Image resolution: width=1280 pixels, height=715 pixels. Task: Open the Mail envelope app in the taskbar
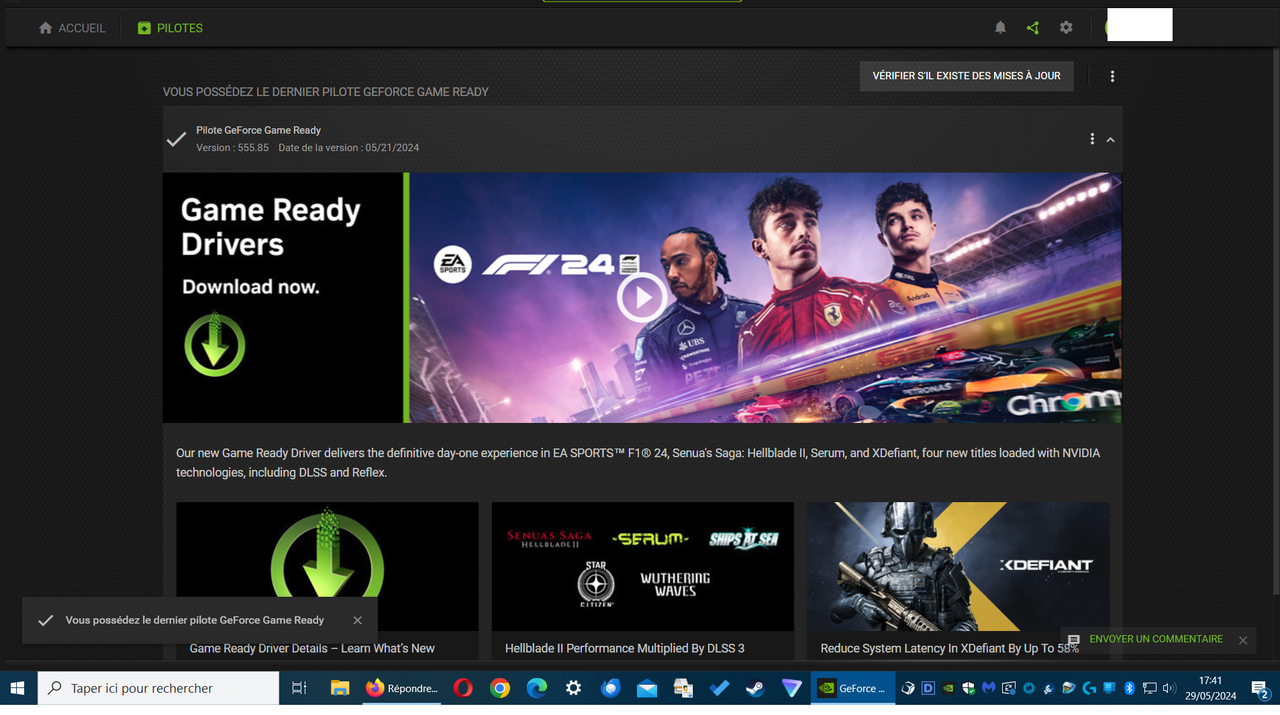tap(646, 688)
